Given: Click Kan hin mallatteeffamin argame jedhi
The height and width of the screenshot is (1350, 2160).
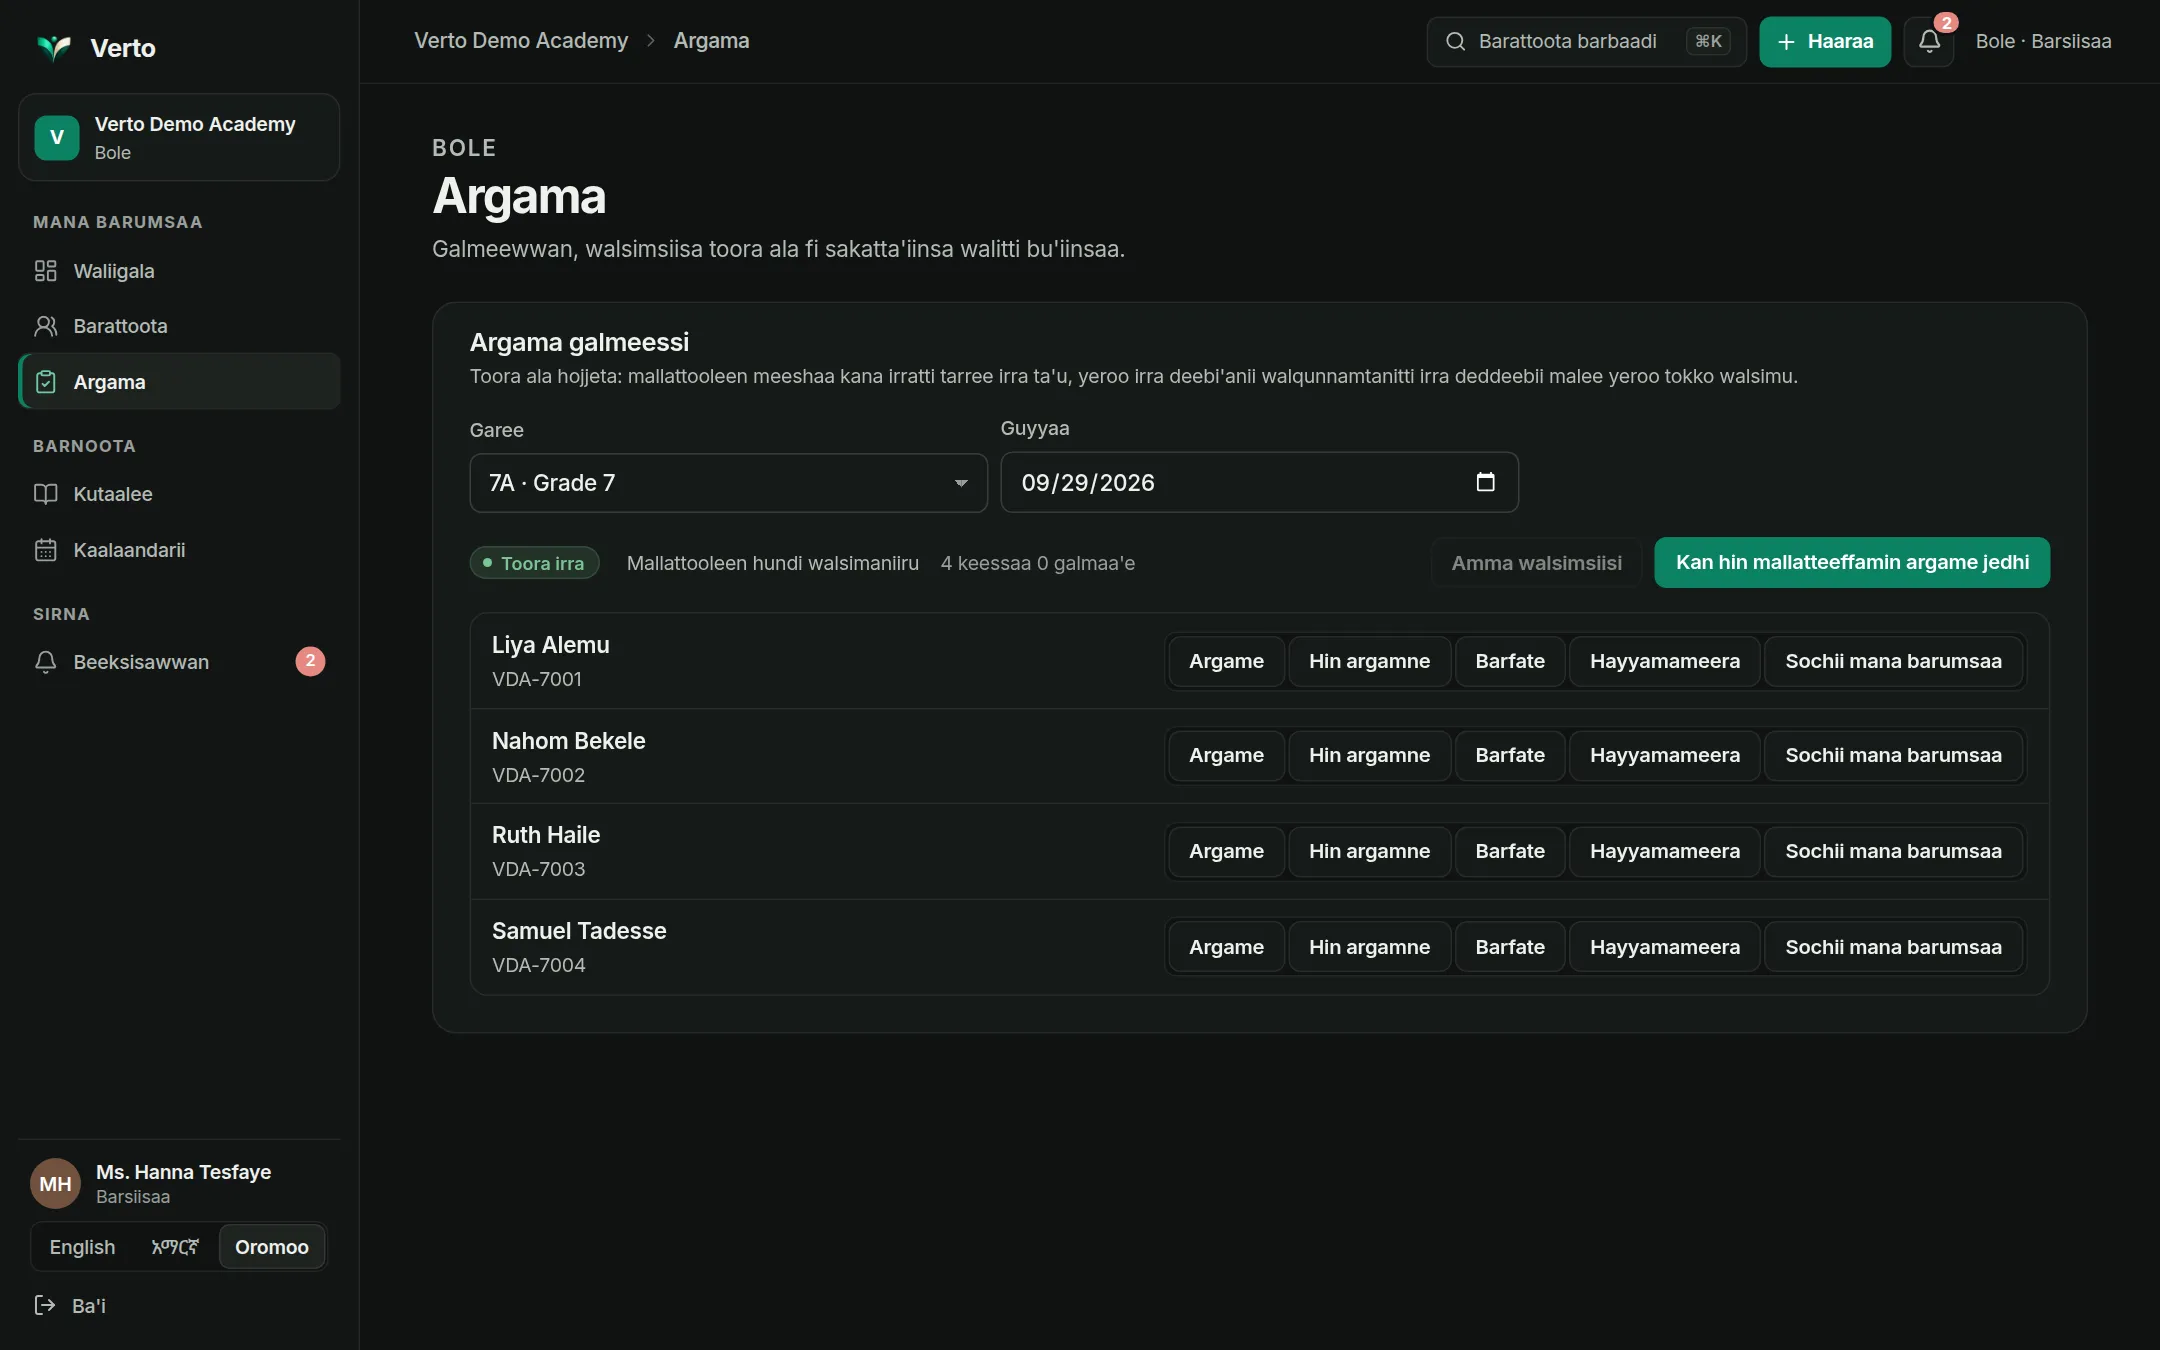Looking at the screenshot, I should pyautogui.click(x=1852, y=562).
